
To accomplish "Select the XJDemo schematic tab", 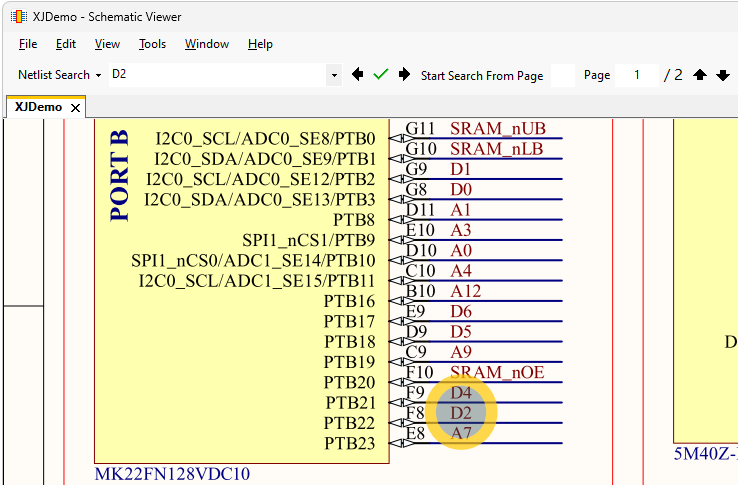I will [x=38, y=107].
